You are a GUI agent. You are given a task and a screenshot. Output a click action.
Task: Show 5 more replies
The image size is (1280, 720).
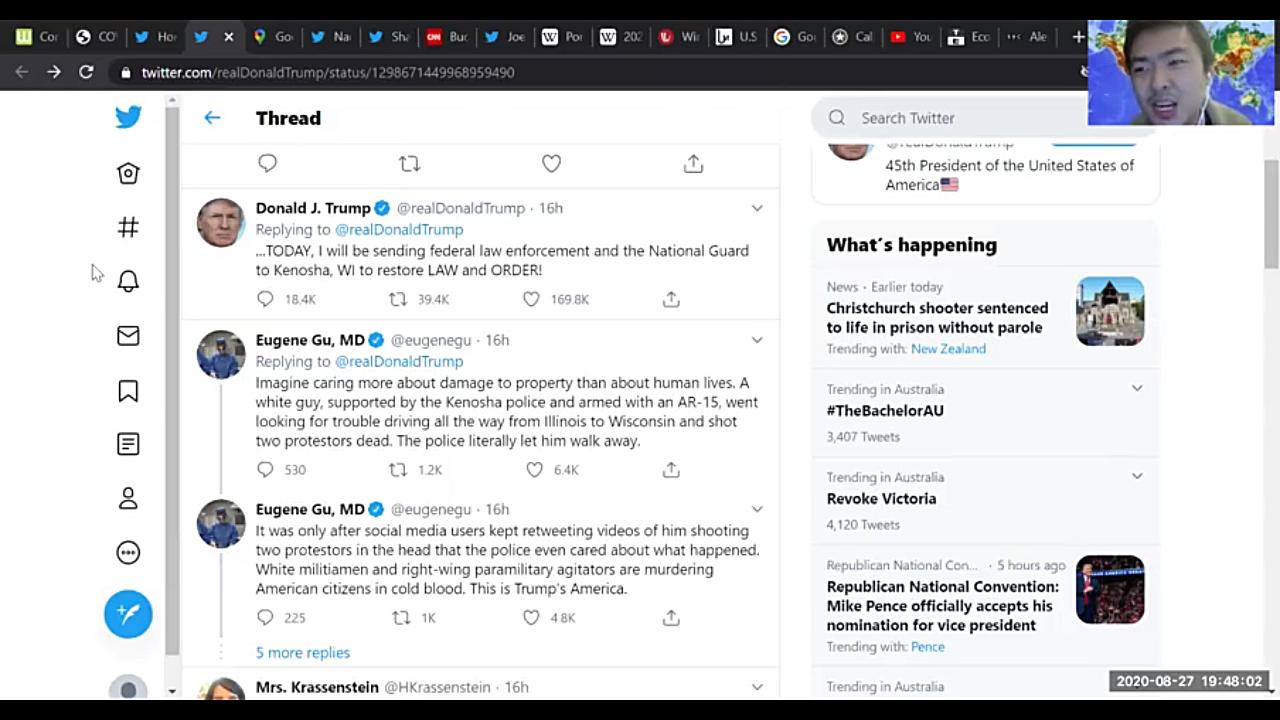303,652
